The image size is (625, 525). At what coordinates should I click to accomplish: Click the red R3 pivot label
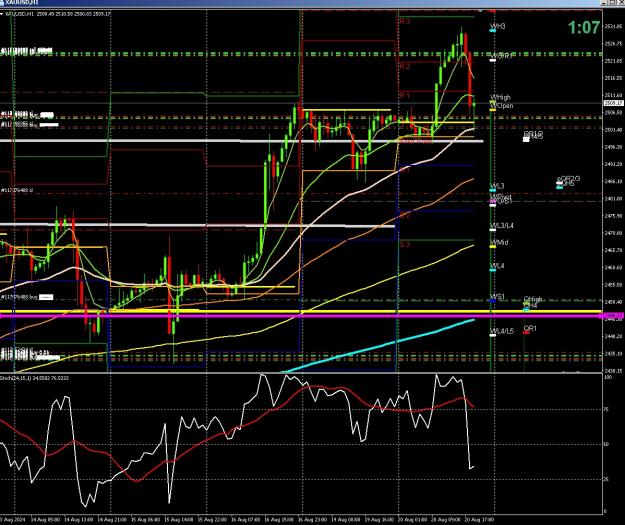click(405, 21)
